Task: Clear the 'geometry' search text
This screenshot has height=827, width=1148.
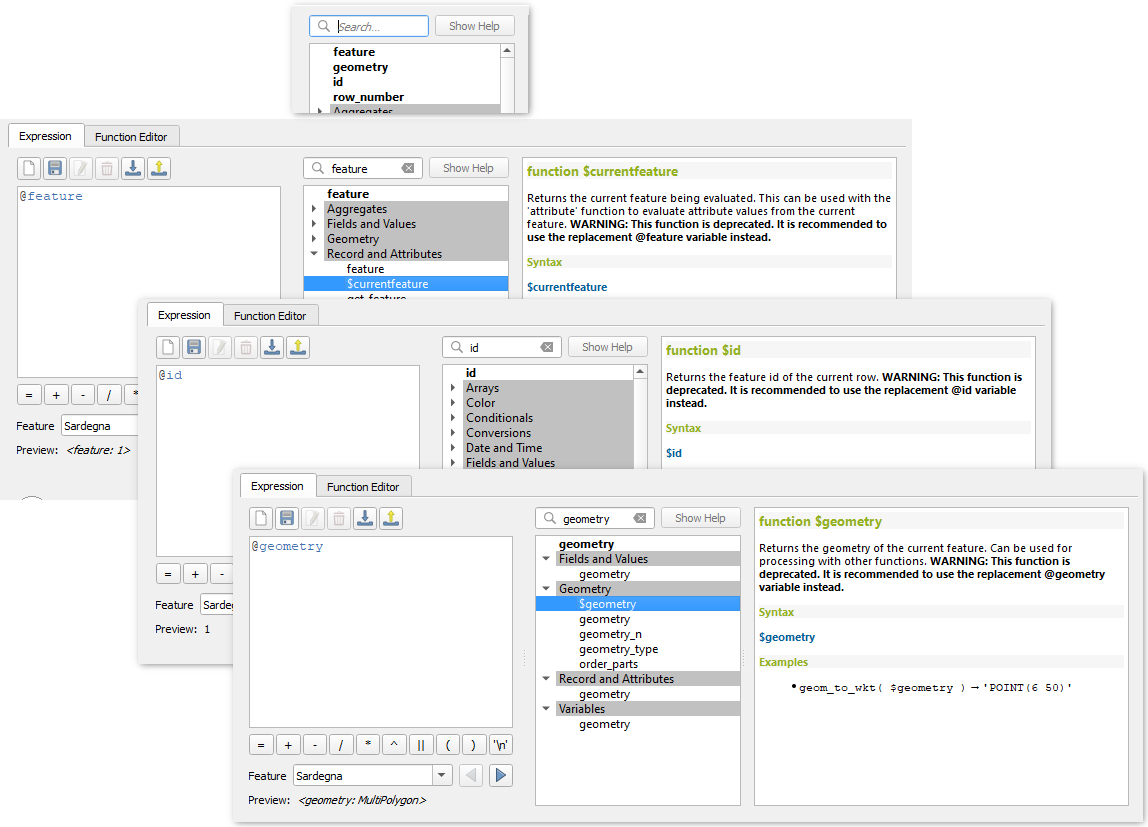Action: (x=640, y=519)
